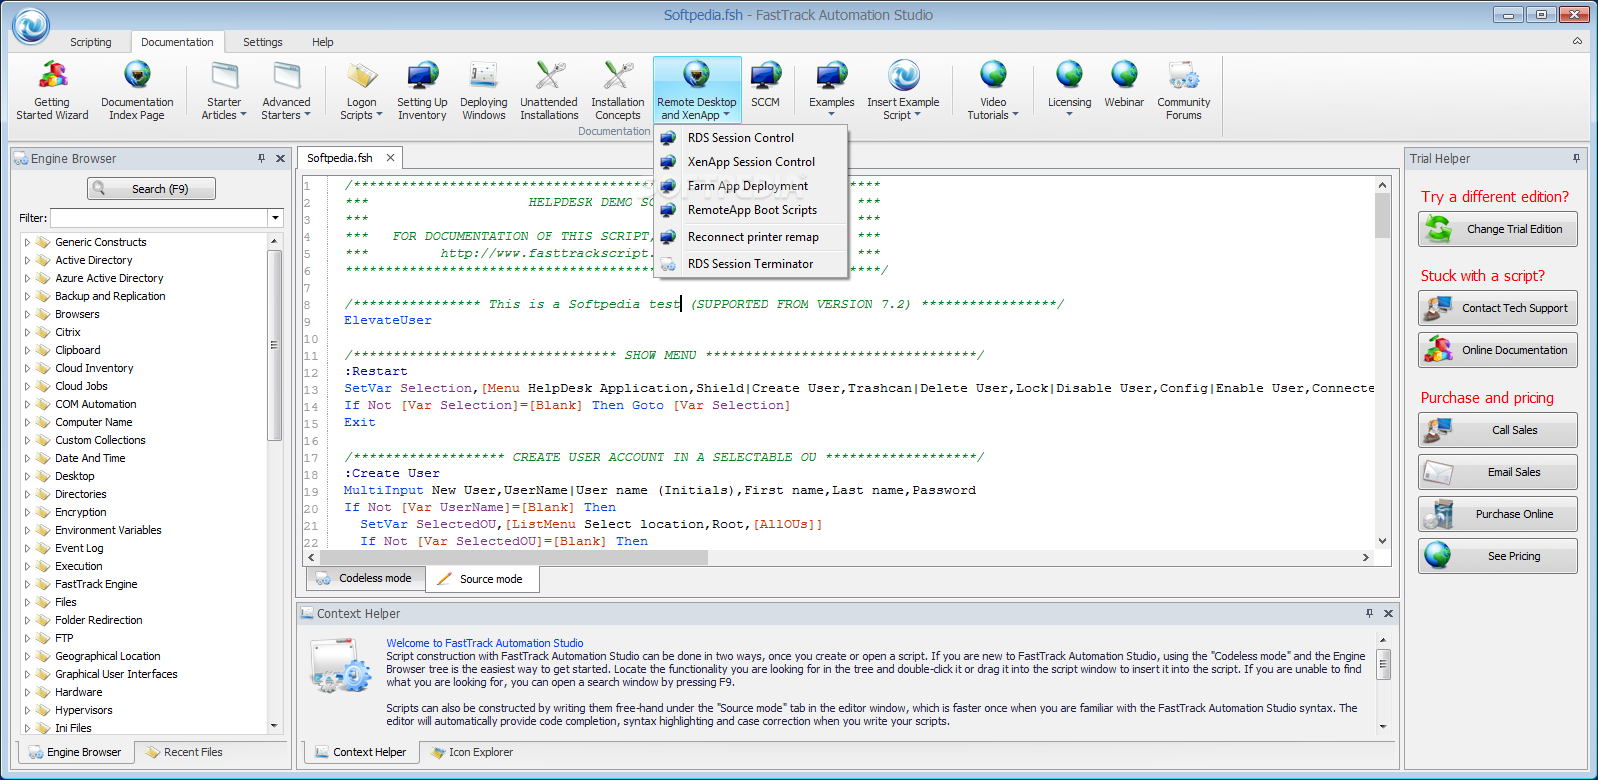Open Insert Example Script menu
Screen dimensions: 1598x780
coord(903,90)
